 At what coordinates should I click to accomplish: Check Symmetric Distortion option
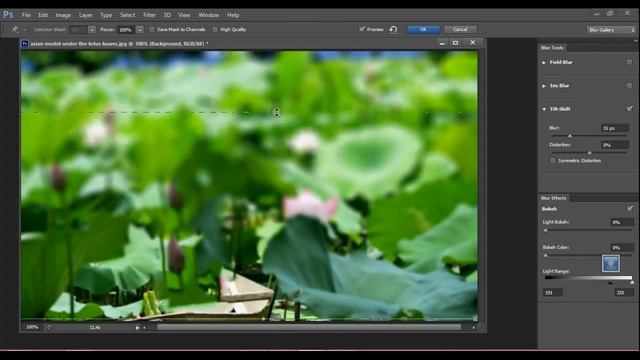coord(553,161)
